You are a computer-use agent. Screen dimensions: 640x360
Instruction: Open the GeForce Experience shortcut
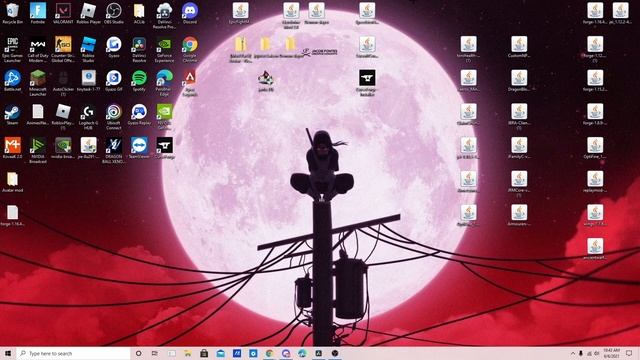[164, 49]
